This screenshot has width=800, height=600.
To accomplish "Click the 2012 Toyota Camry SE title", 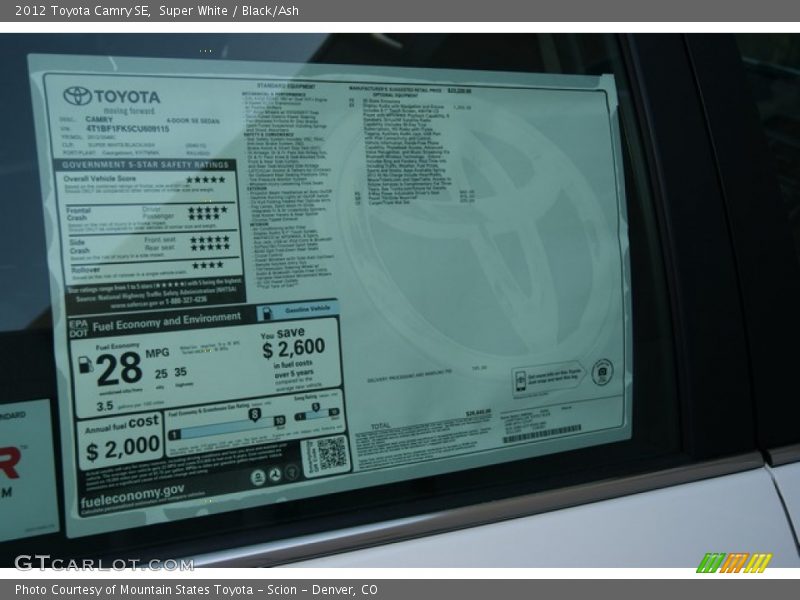I will click(79, 11).
